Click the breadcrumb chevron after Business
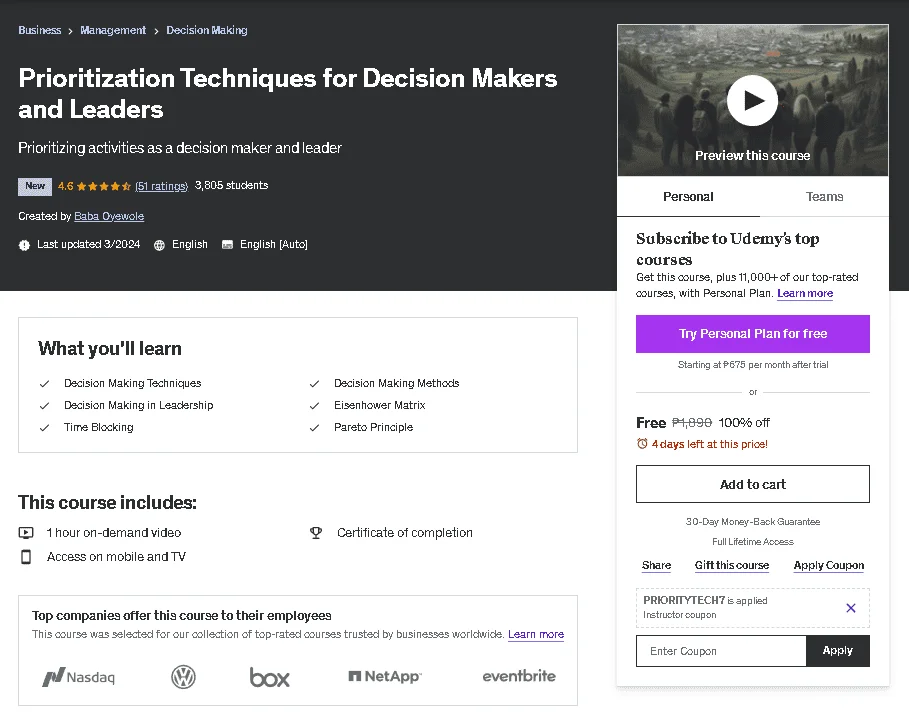Image resolution: width=909 pixels, height=717 pixels. tap(70, 31)
